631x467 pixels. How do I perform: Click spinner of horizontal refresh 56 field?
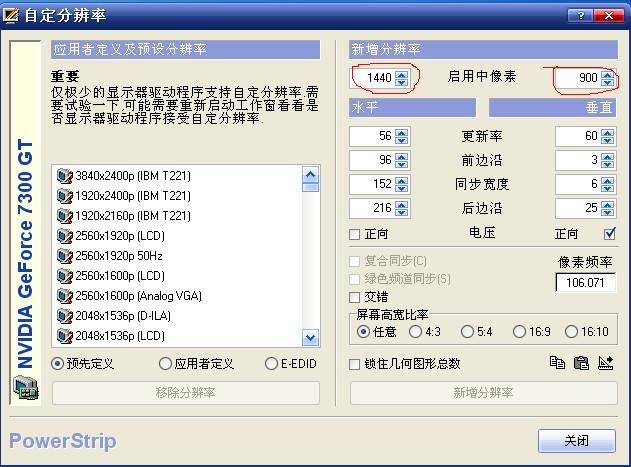point(402,136)
